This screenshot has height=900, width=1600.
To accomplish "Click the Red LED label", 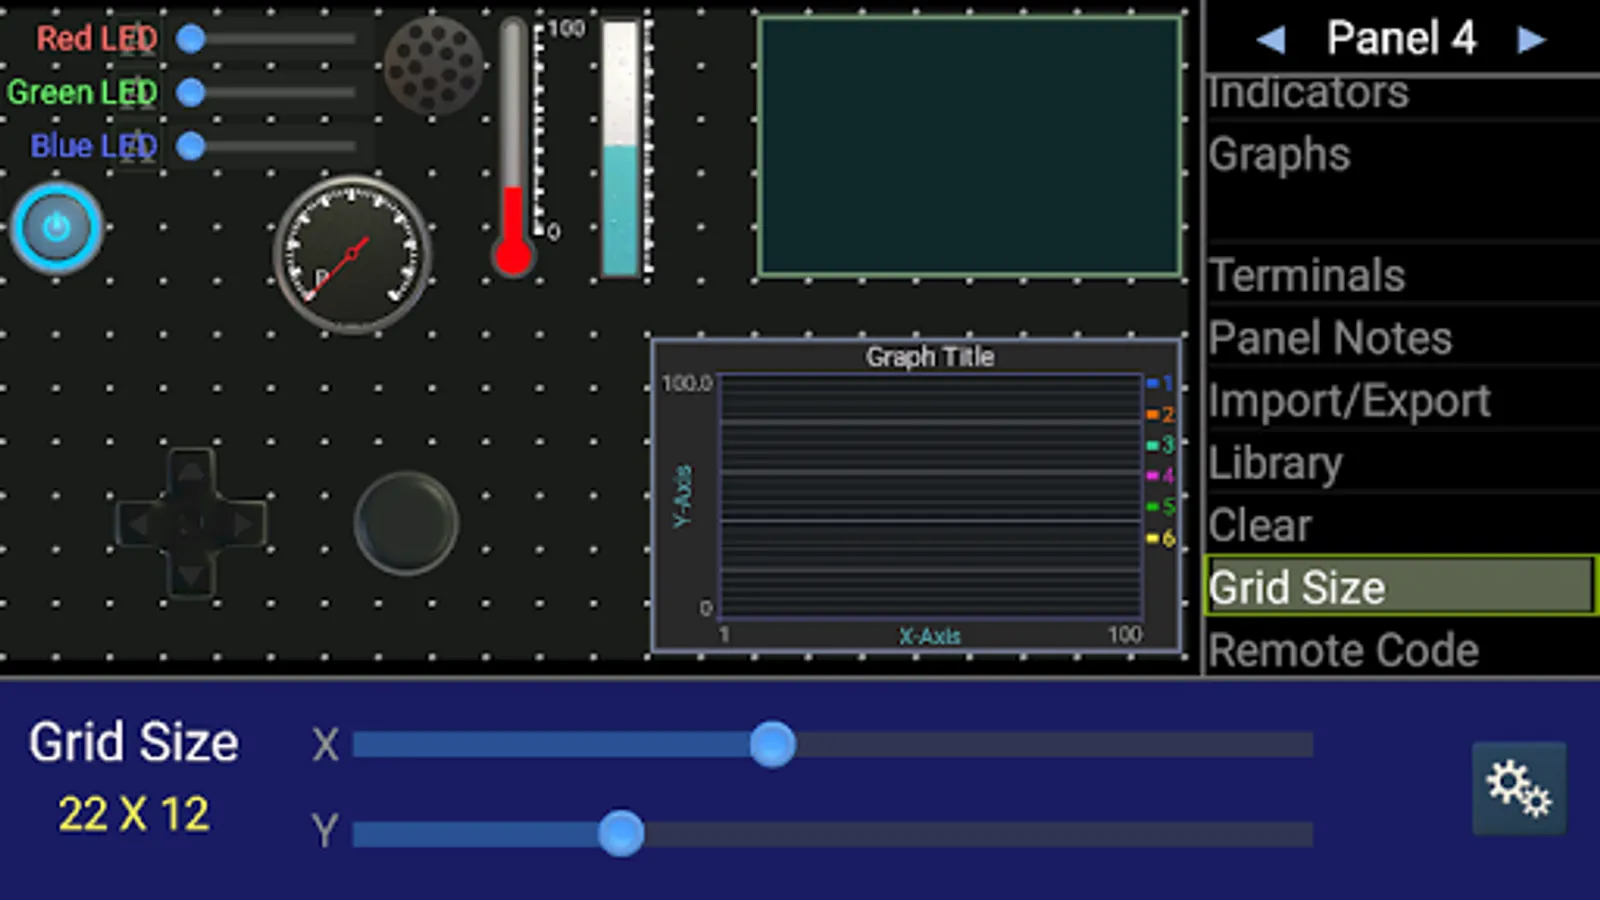I will pyautogui.click(x=97, y=39).
